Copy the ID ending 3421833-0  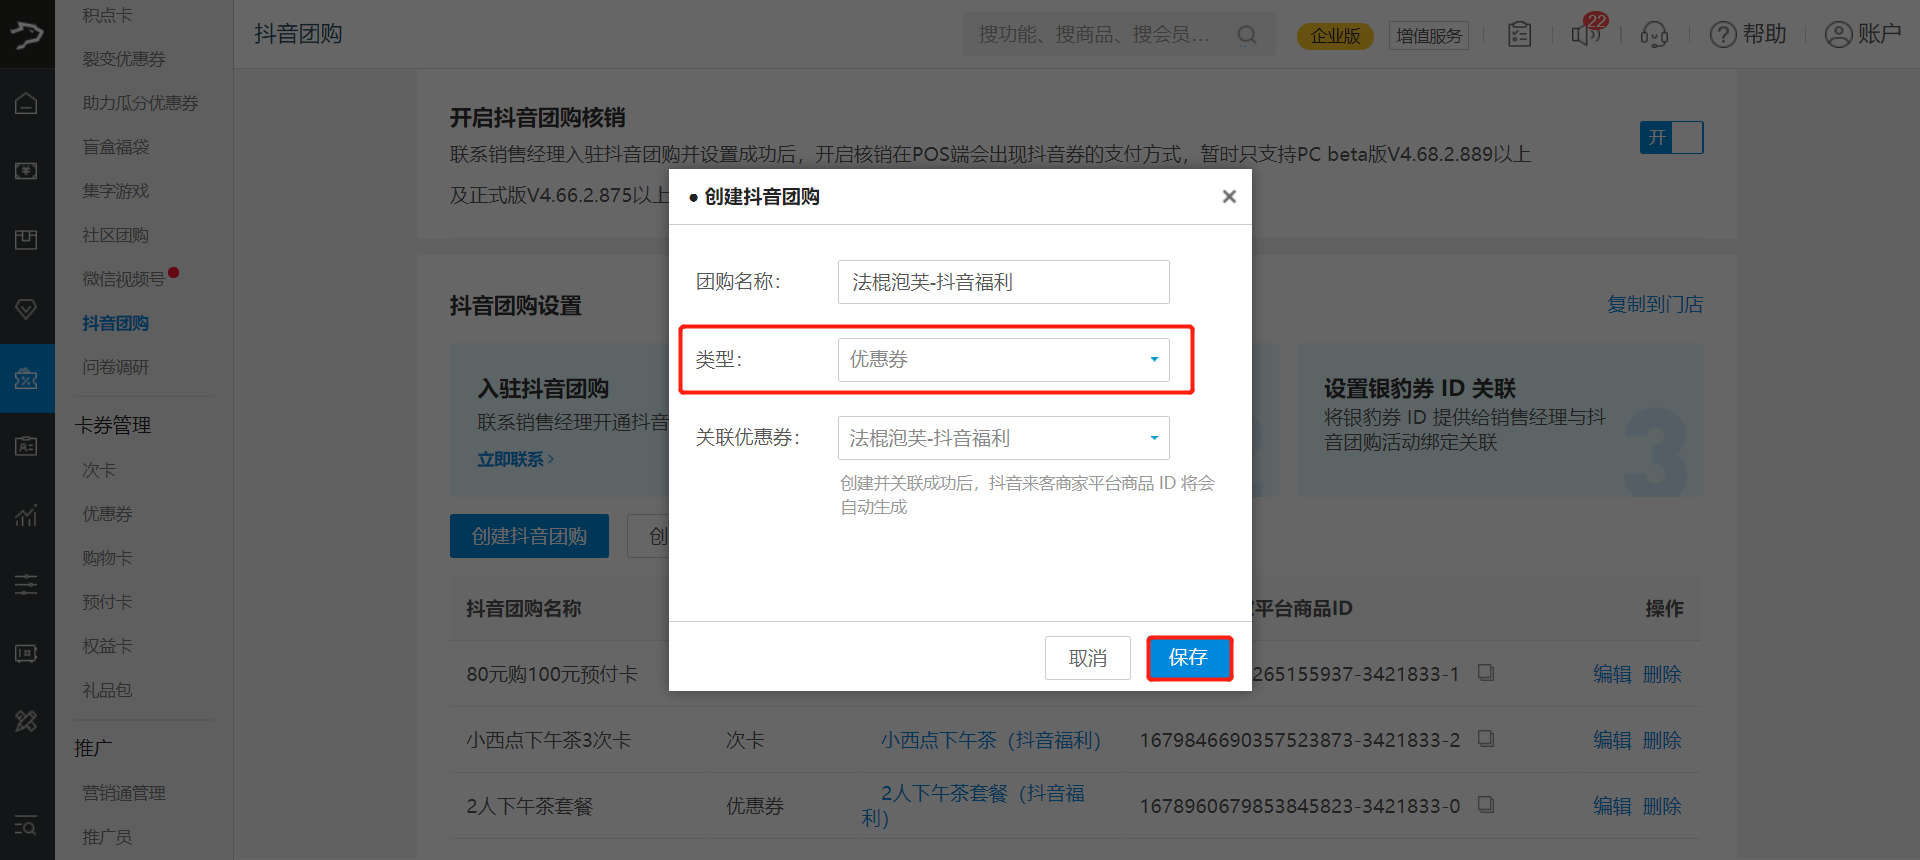(x=1486, y=804)
